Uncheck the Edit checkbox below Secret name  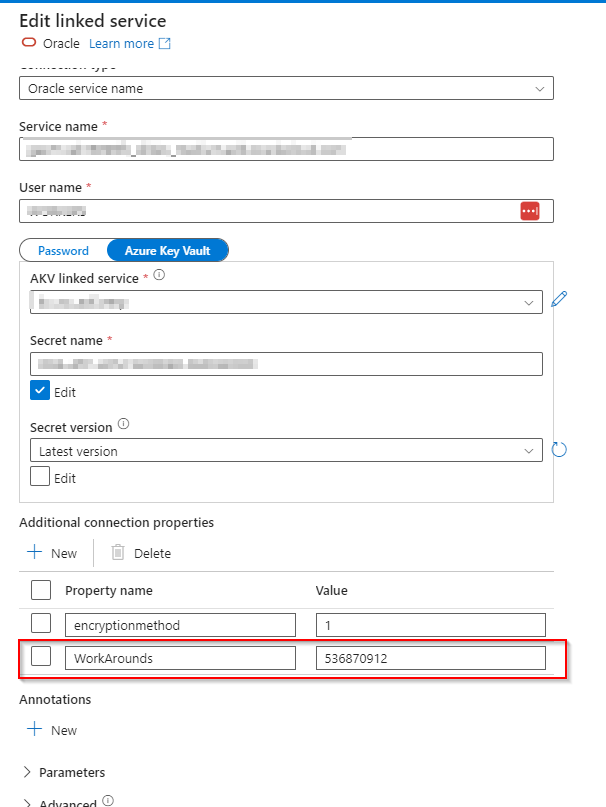40,391
